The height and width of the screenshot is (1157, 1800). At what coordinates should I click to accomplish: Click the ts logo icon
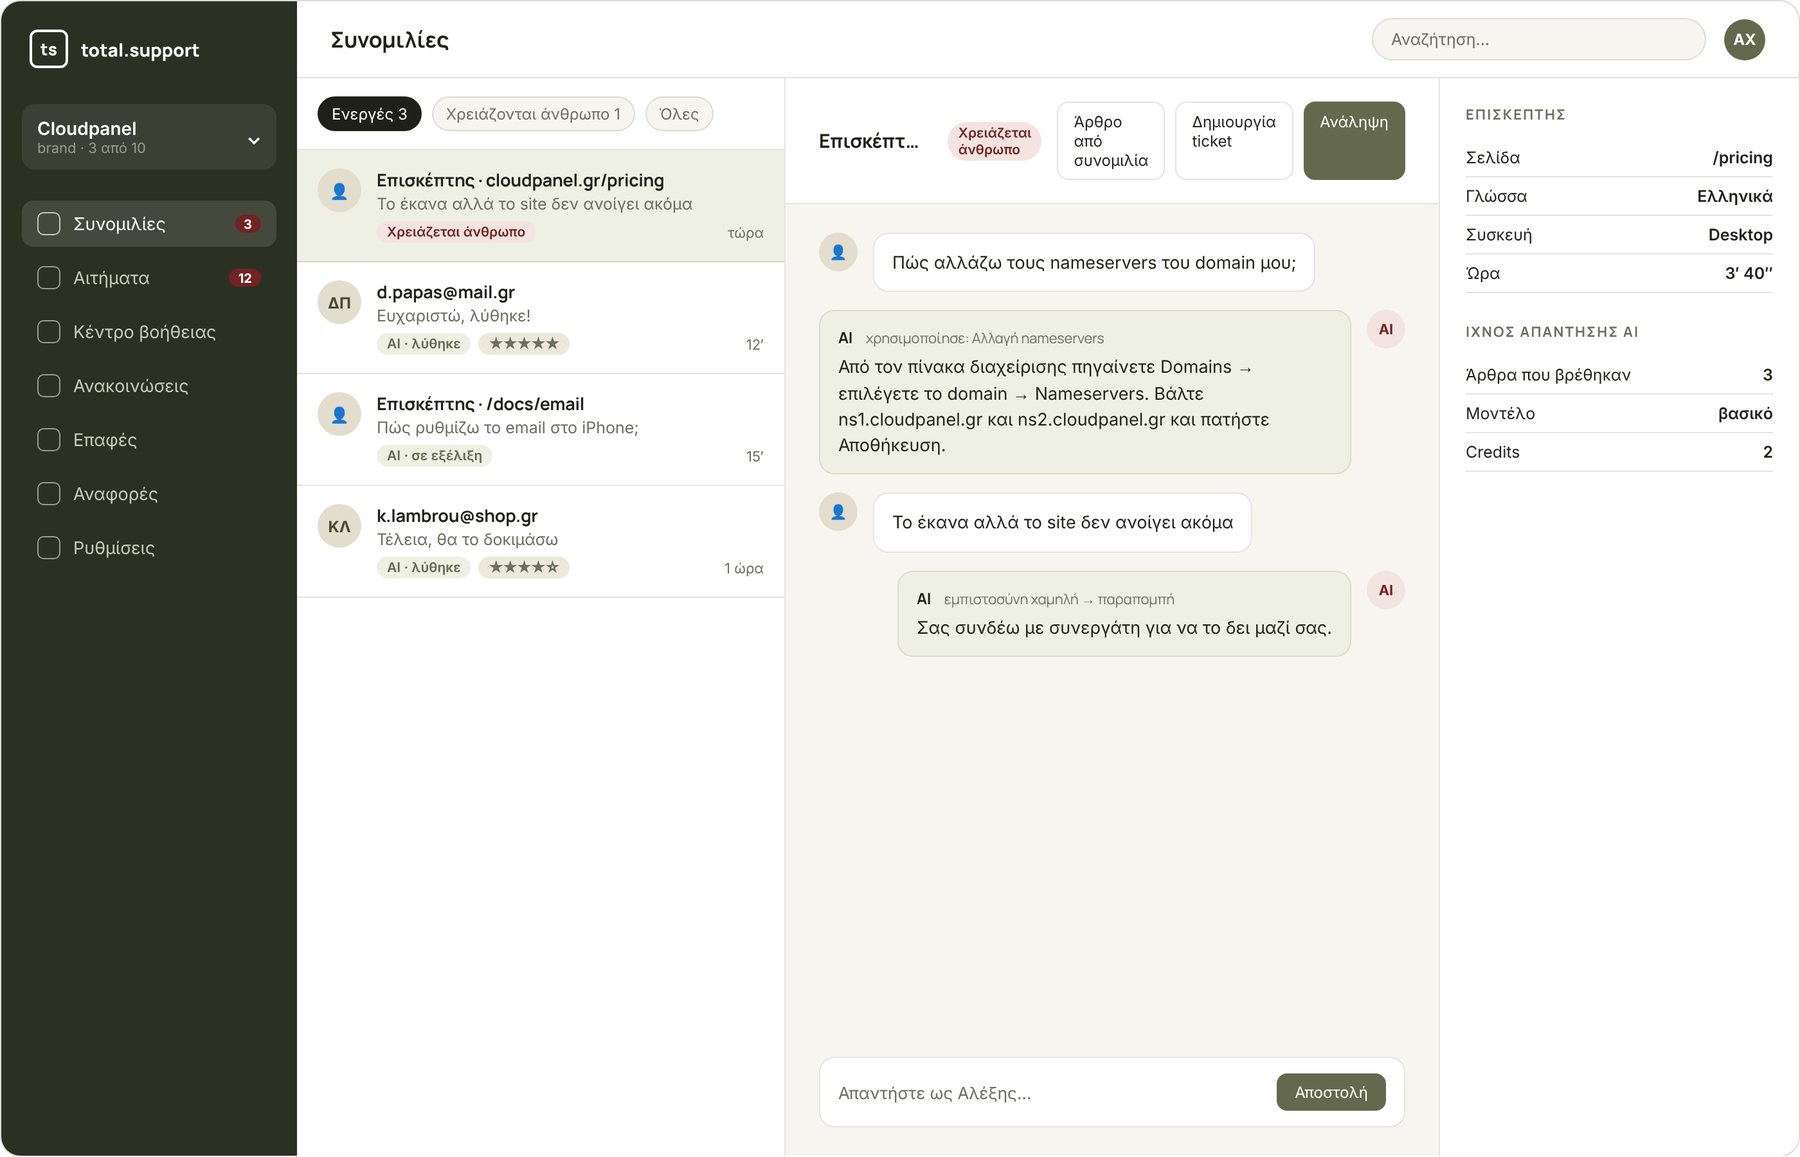pyautogui.click(x=49, y=49)
